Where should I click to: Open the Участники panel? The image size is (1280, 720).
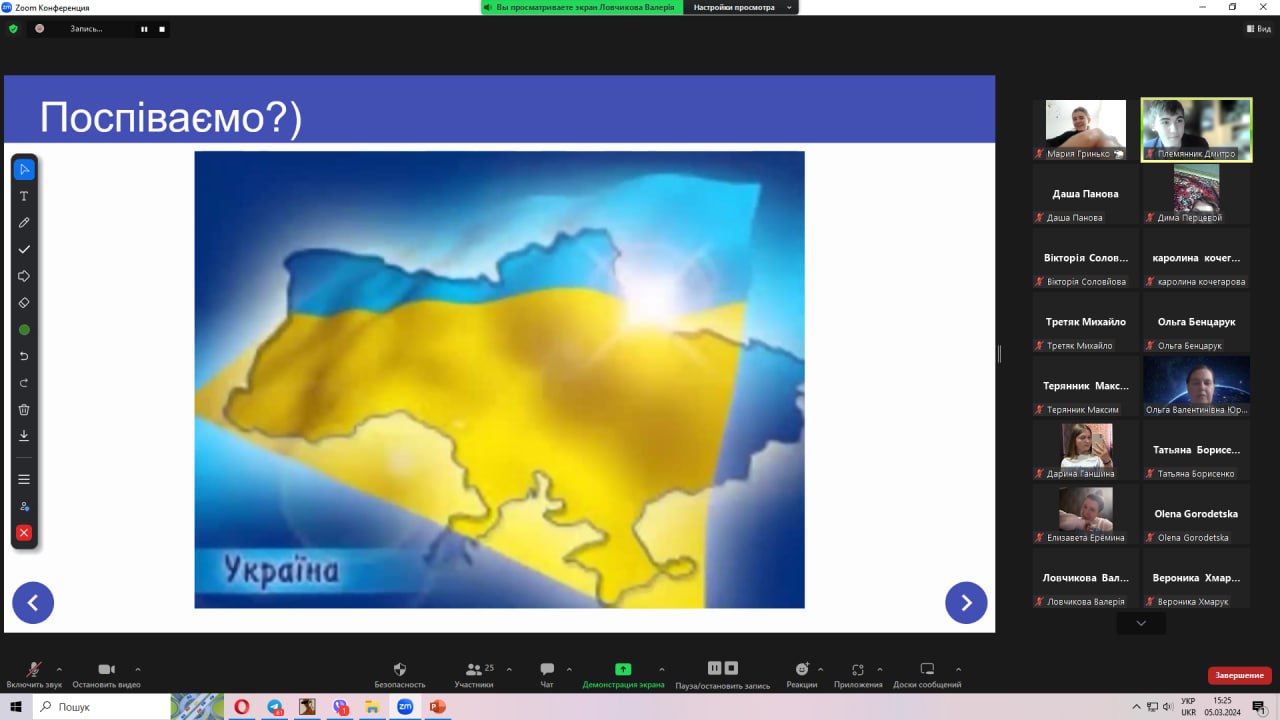pyautogui.click(x=474, y=674)
